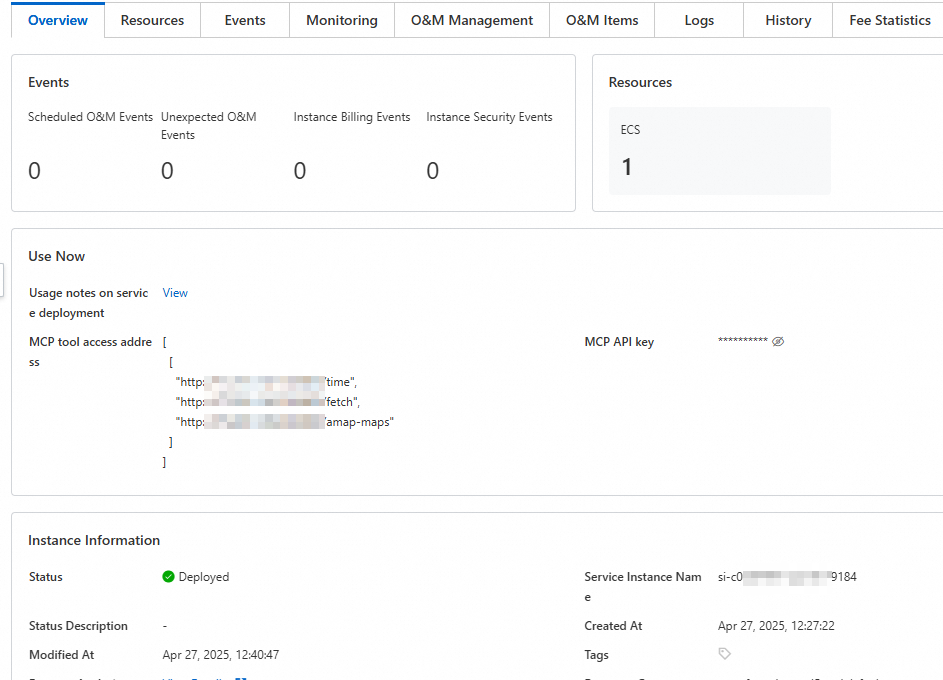Click the masked MCP API key value
943x680 pixels.
tap(743, 341)
